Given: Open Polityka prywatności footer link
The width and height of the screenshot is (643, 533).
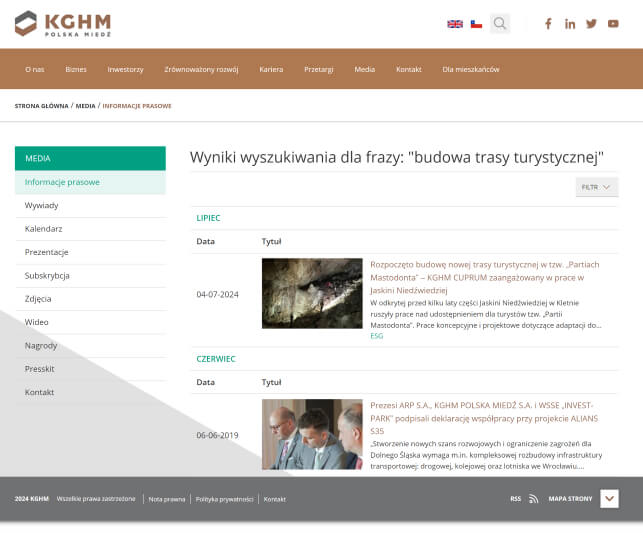Looking at the screenshot, I should tap(224, 499).
